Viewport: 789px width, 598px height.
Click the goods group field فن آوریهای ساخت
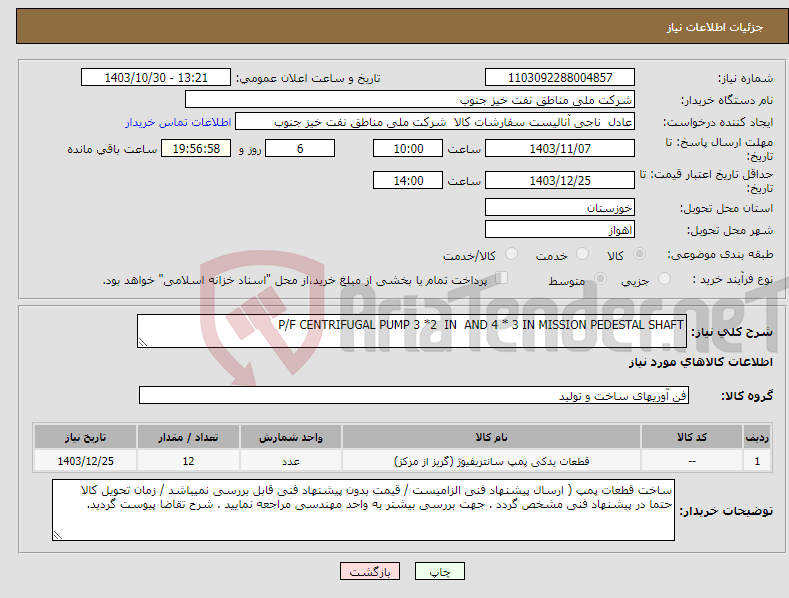point(414,396)
